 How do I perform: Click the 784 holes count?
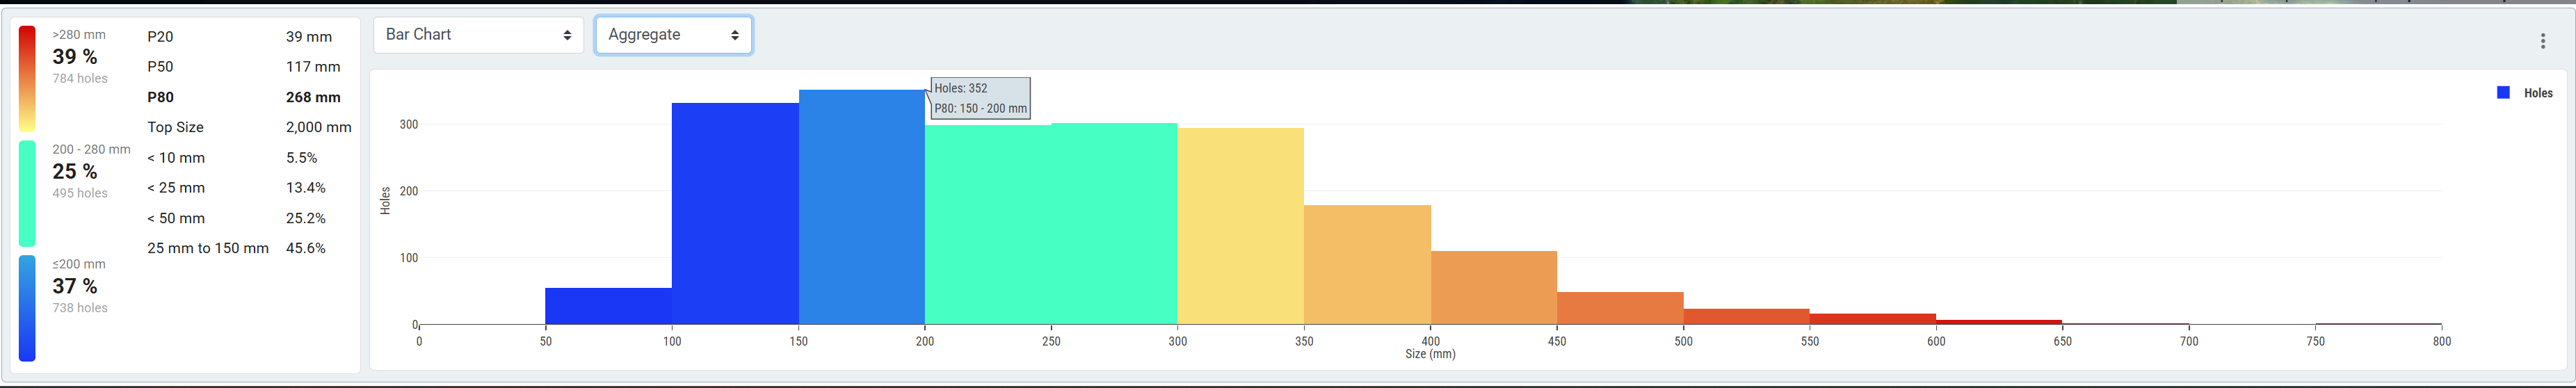[x=80, y=79]
